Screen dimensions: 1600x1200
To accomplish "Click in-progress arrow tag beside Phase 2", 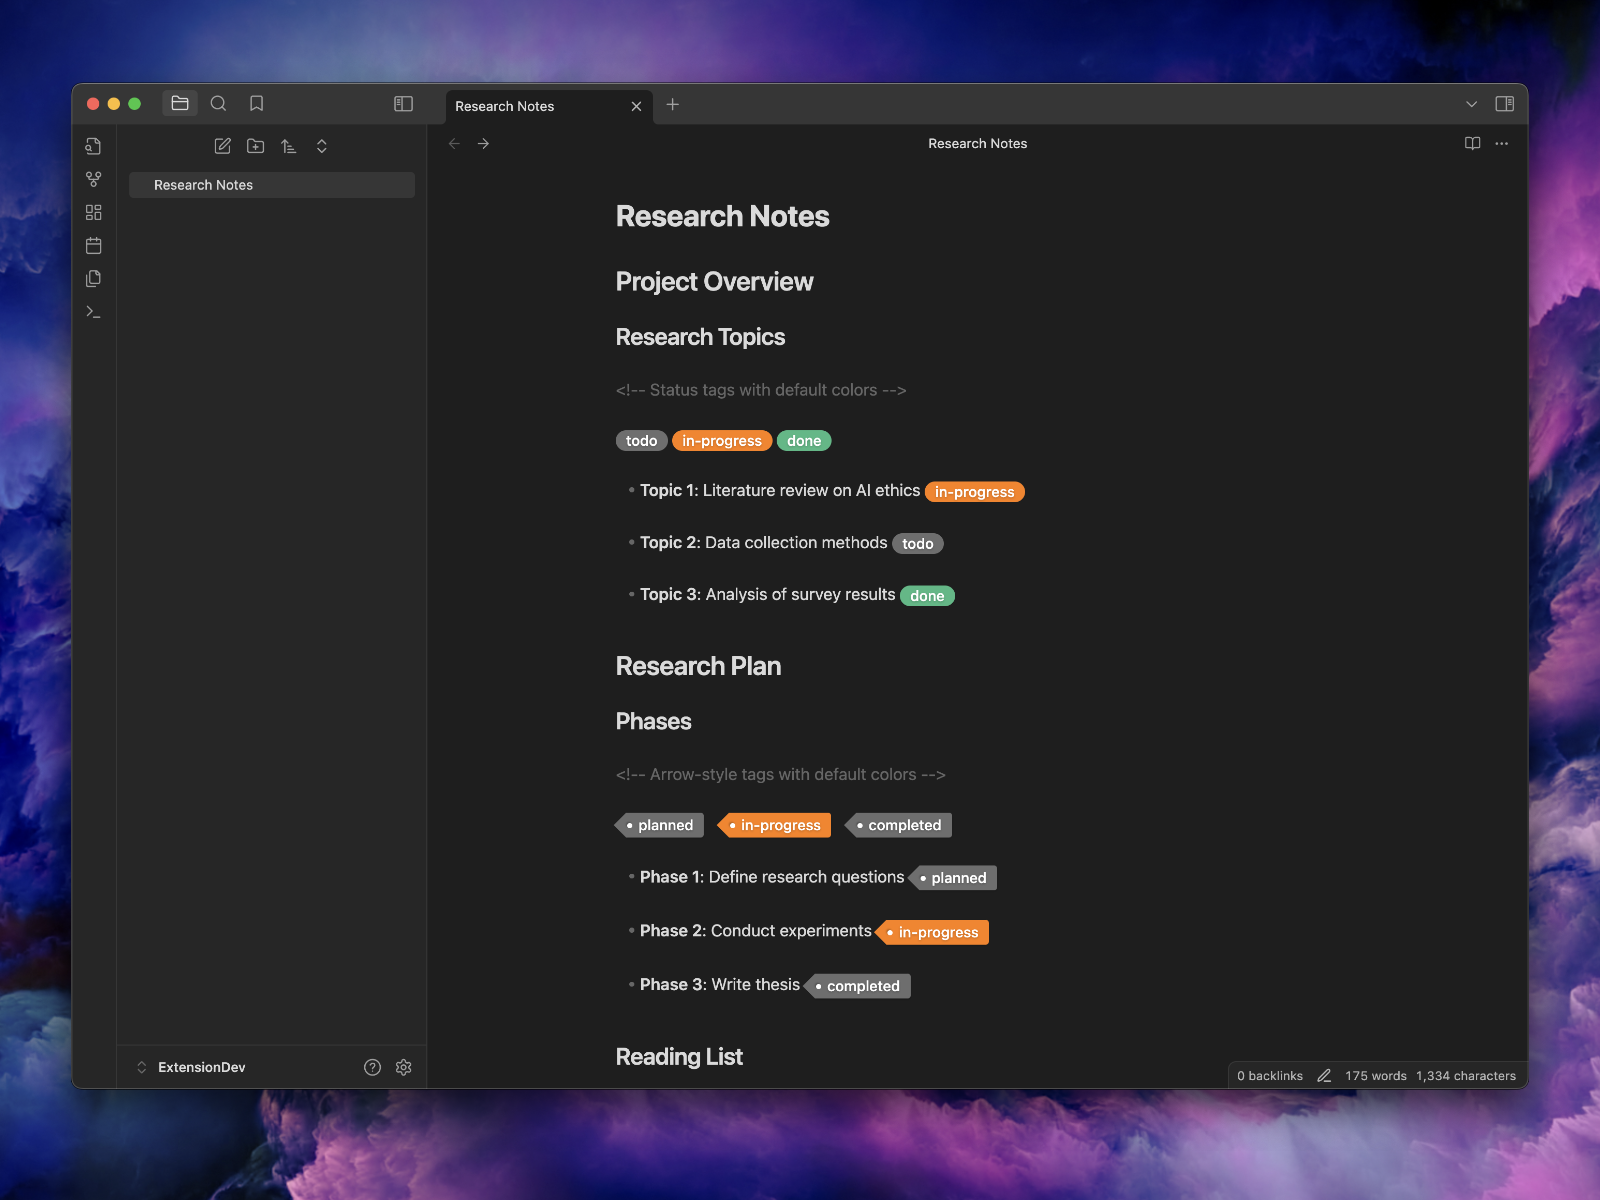I will 932,932.
